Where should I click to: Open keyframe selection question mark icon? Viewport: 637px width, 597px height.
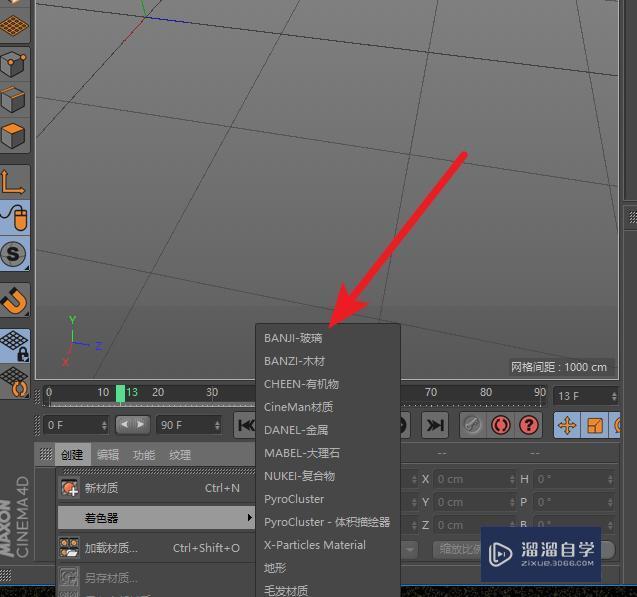pos(529,425)
